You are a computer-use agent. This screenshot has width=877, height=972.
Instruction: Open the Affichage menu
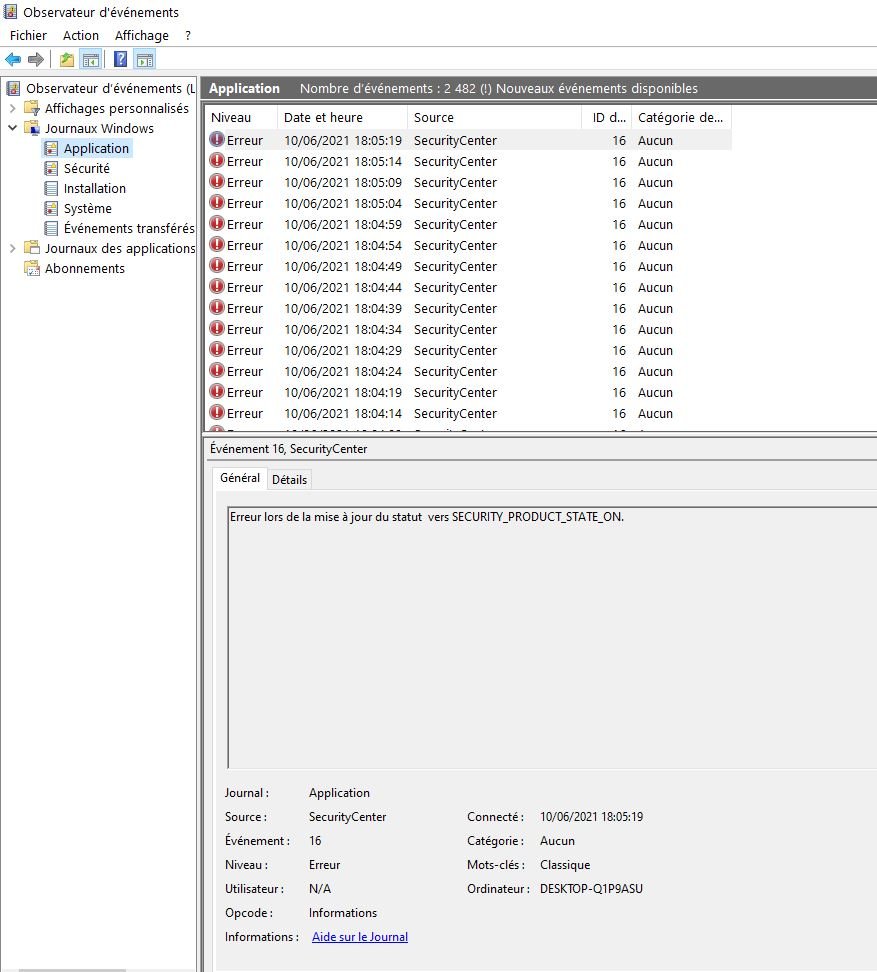coord(142,35)
